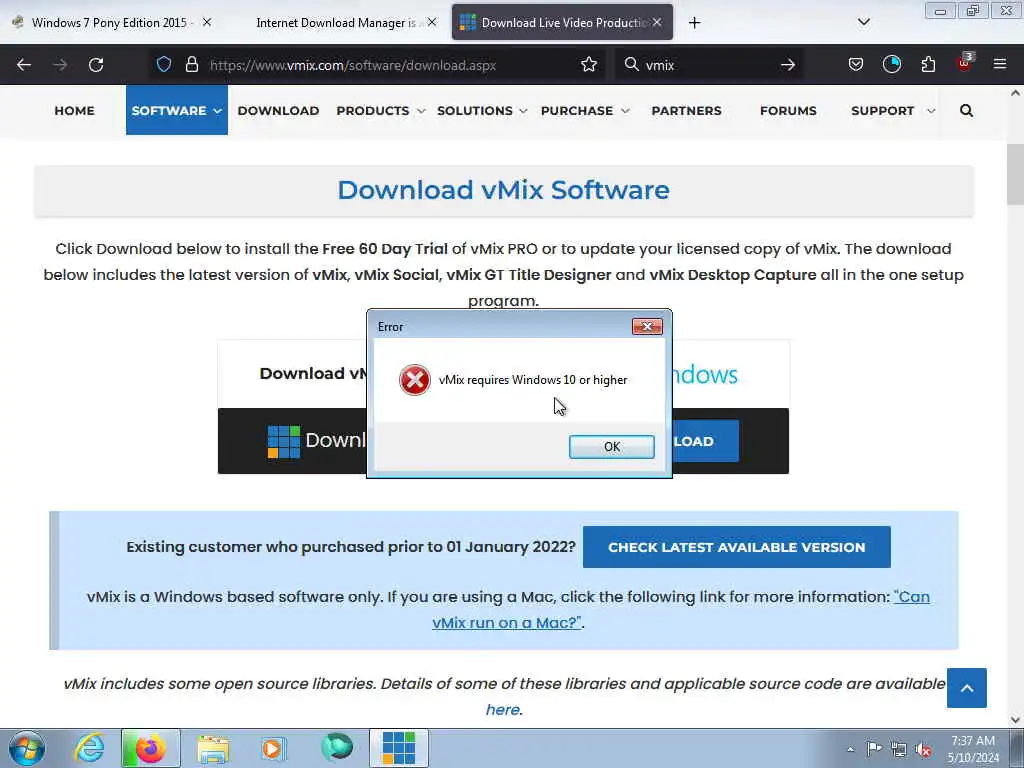The height and width of the screenshot is (768, 1024).
Task: Go to the PARTNERS page
Action: point(686,110)
